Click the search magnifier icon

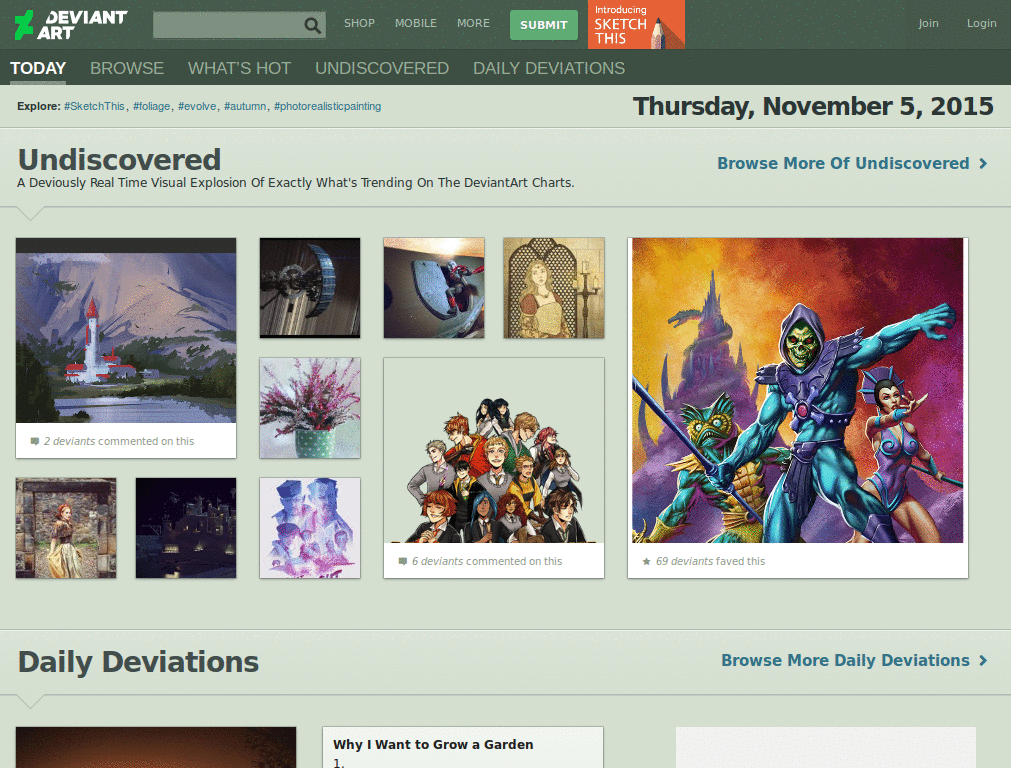click(x=313, y=25)
